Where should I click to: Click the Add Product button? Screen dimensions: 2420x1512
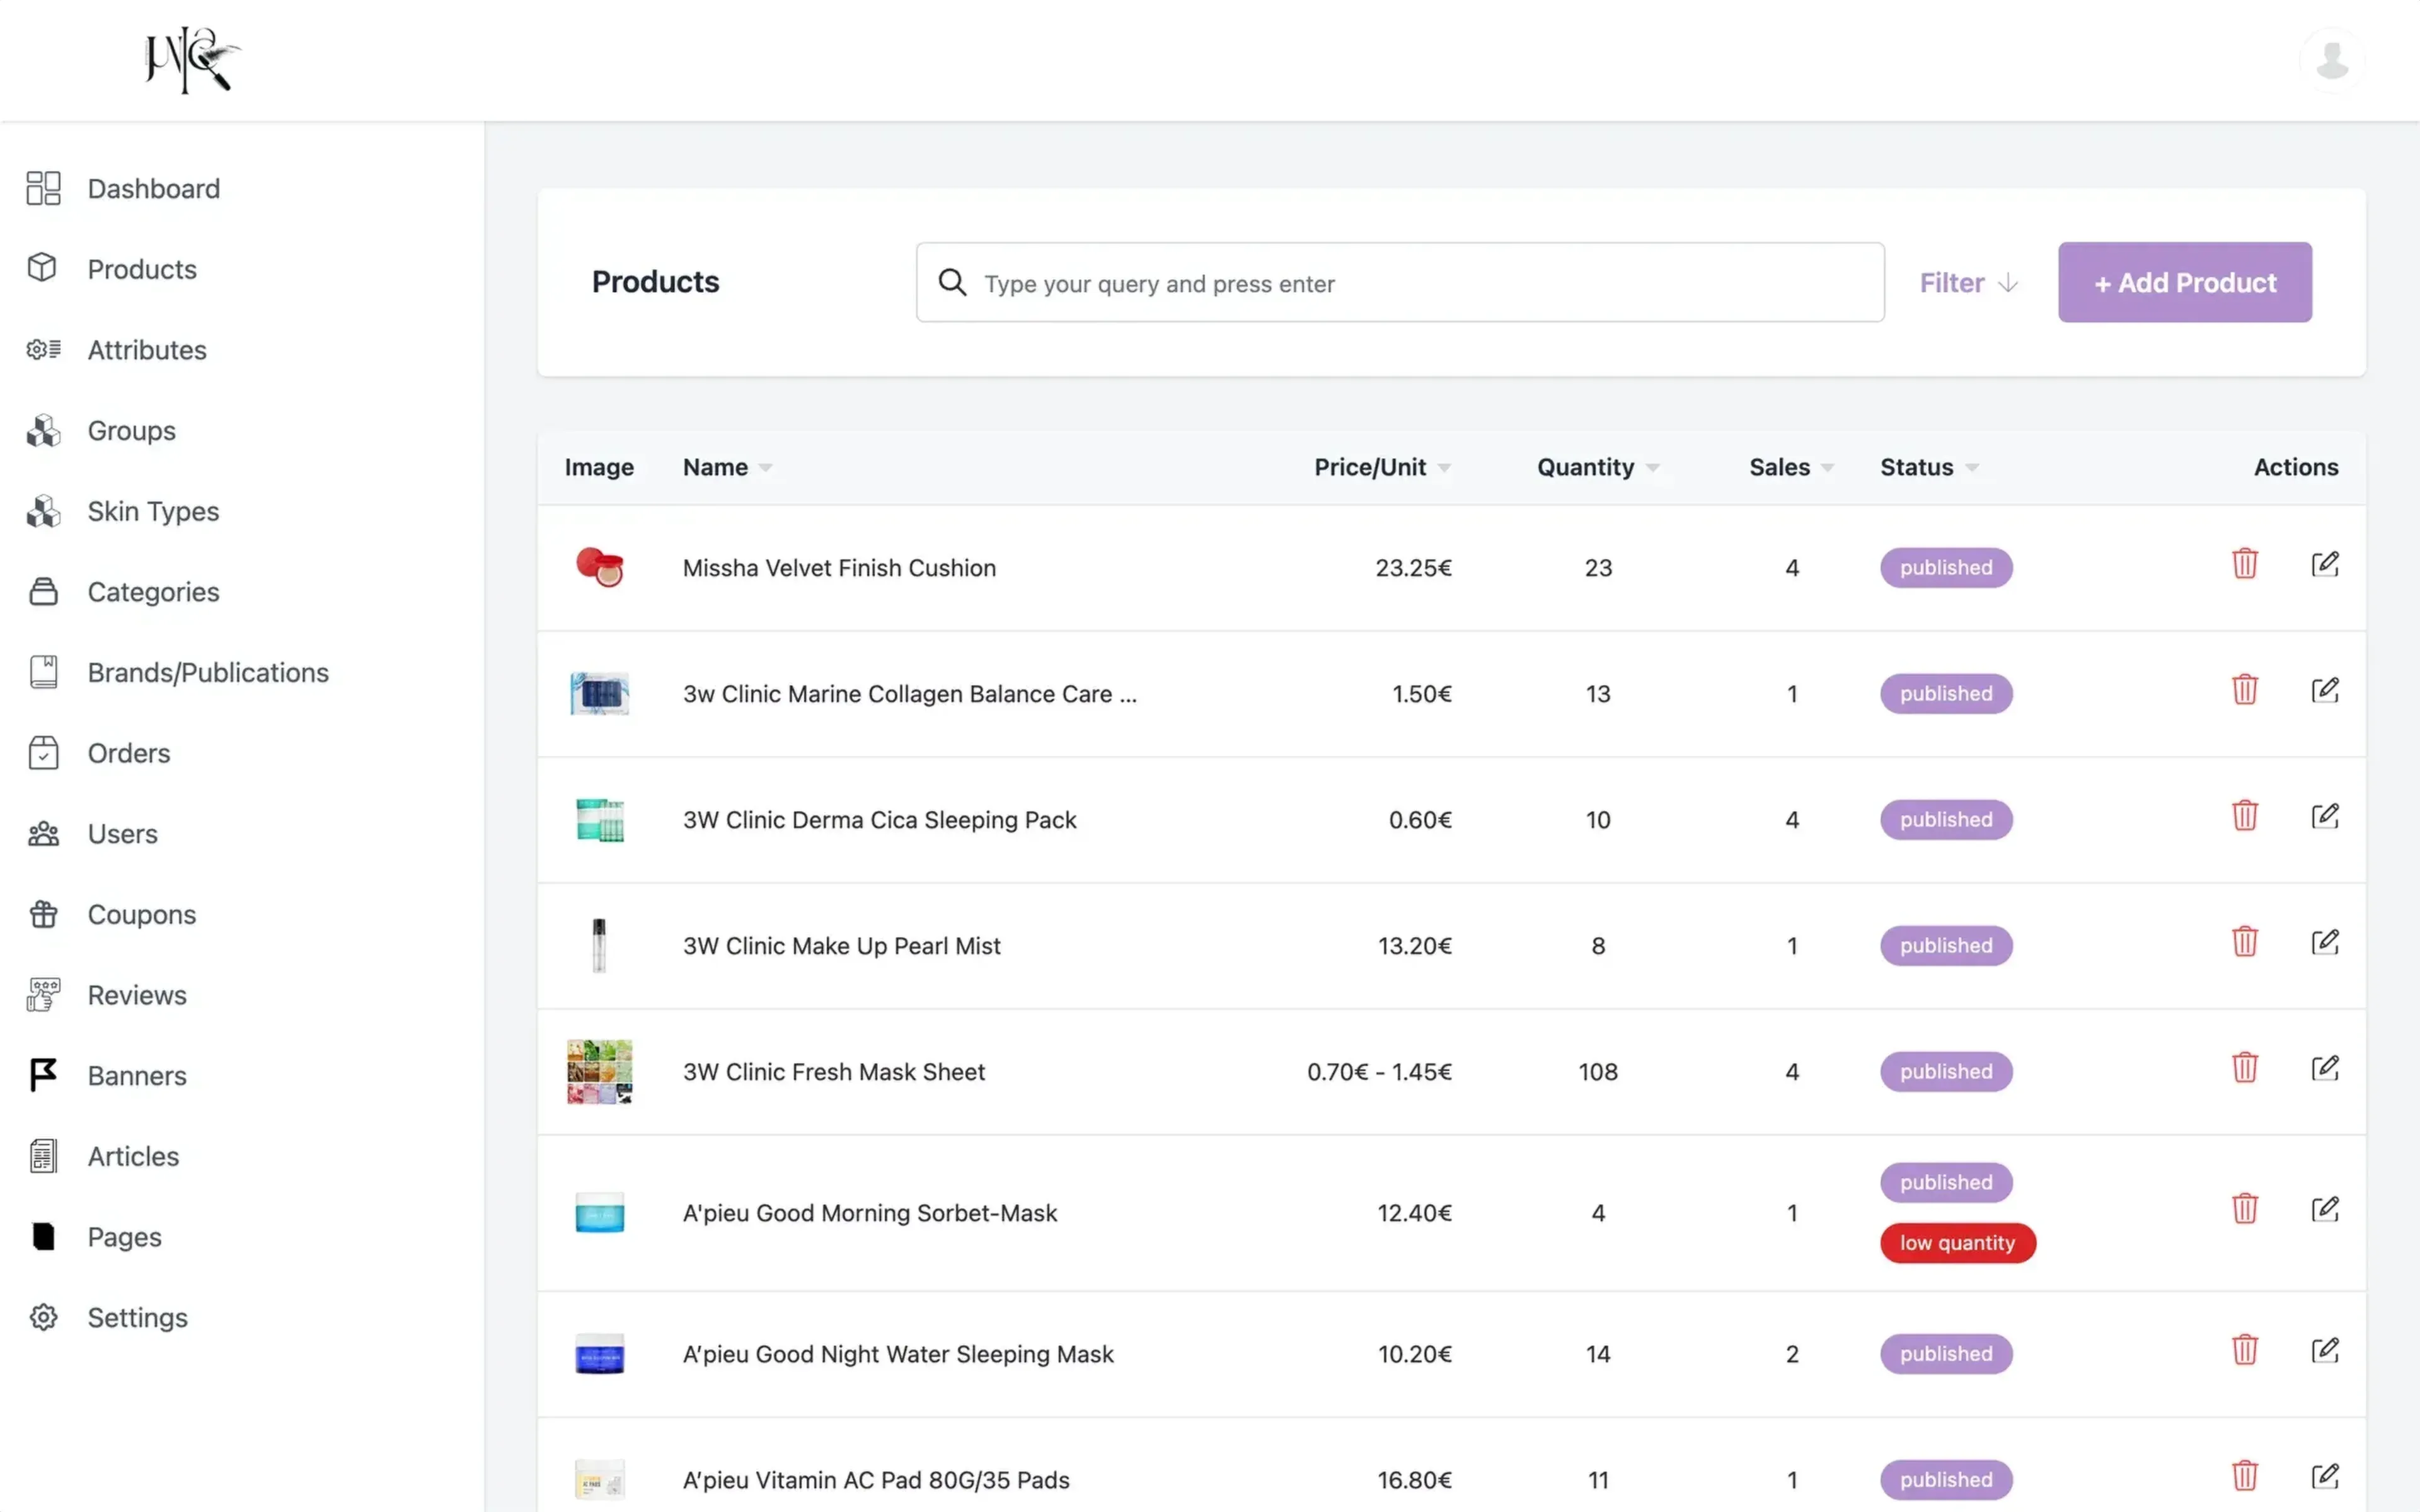click(x=2184, y=282)
